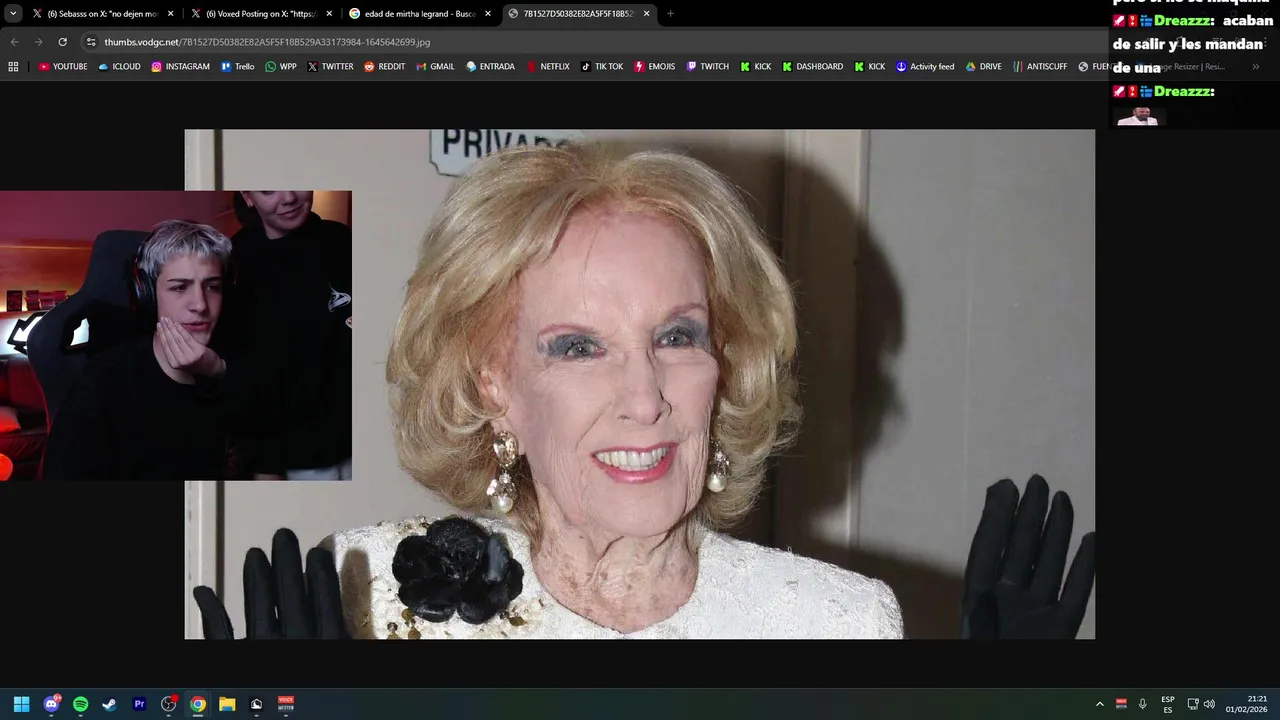The height and width of the screenshot is (720, 1280).
Task: View site information icon in address bar
Action: [91, 42]
